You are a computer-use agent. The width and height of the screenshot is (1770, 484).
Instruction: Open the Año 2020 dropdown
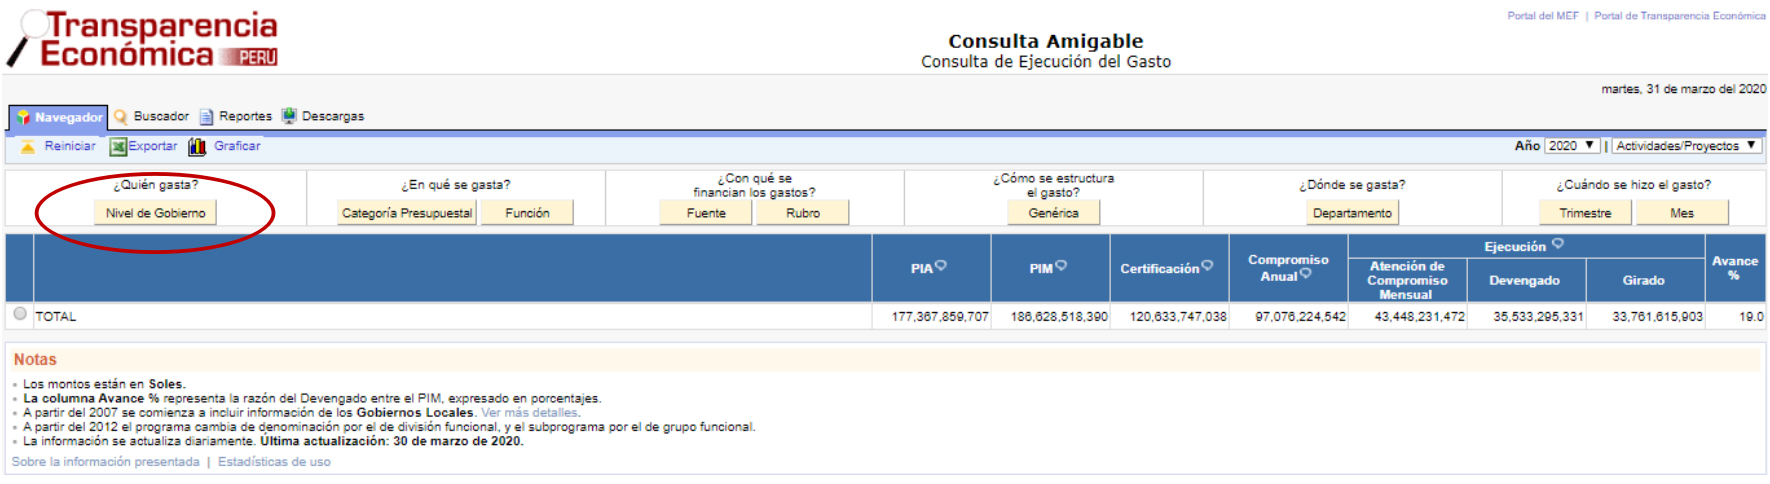(x=1572, y=146)
